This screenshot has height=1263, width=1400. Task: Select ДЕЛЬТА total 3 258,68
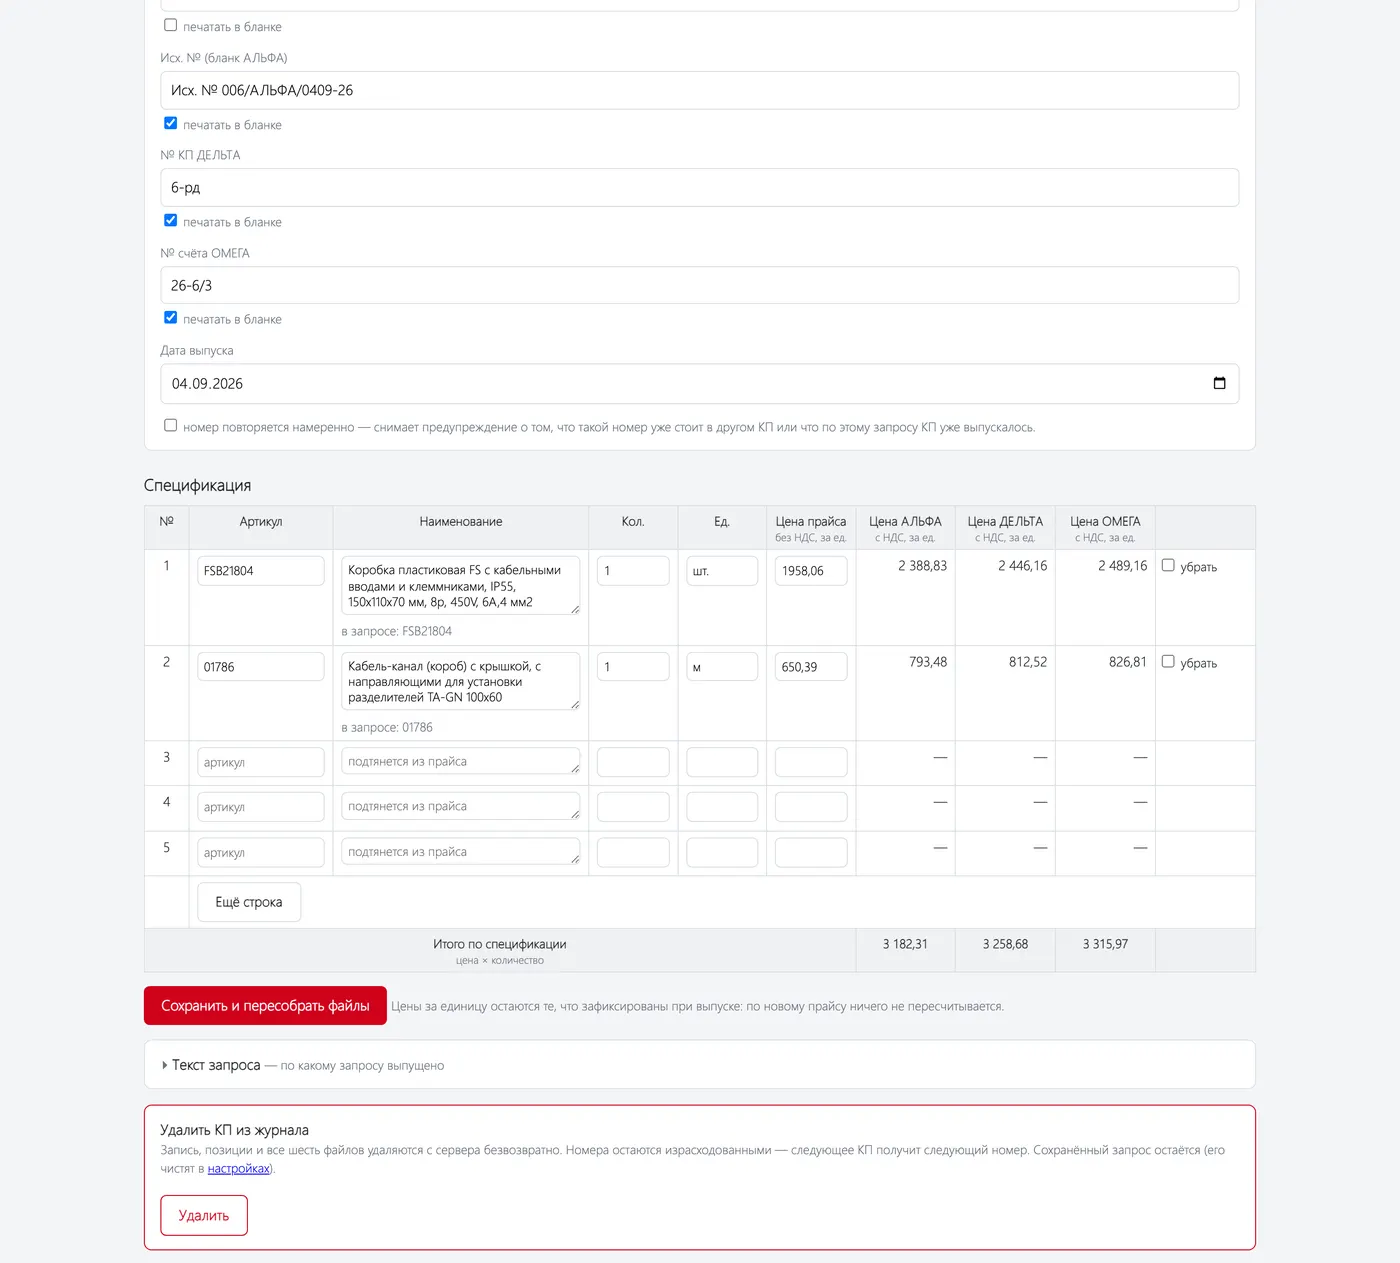pyautogui.click(x=1005, y=944)
